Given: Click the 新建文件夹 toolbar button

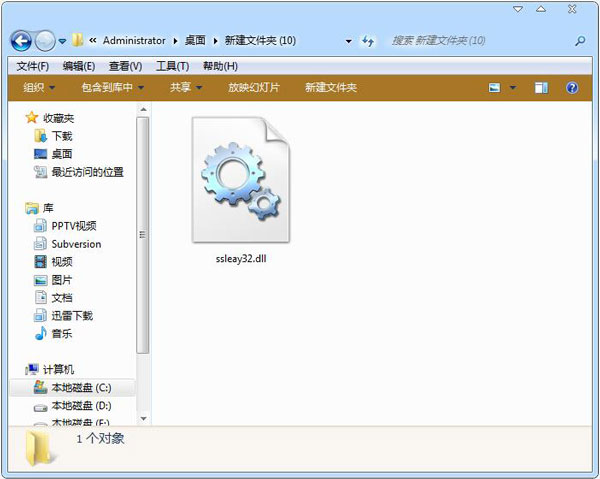Looking at the screenshot, I should pos(330,88).
